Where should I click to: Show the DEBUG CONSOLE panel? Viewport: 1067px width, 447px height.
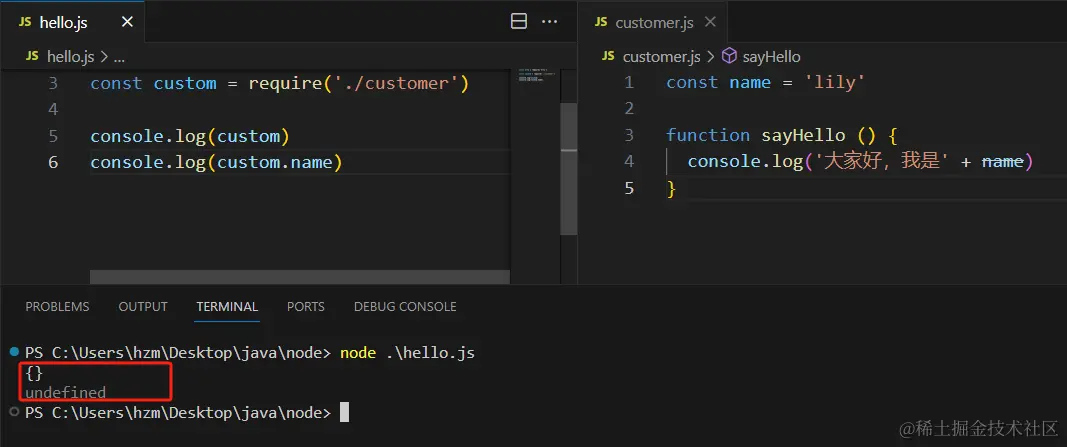click(x=405, y=307)
